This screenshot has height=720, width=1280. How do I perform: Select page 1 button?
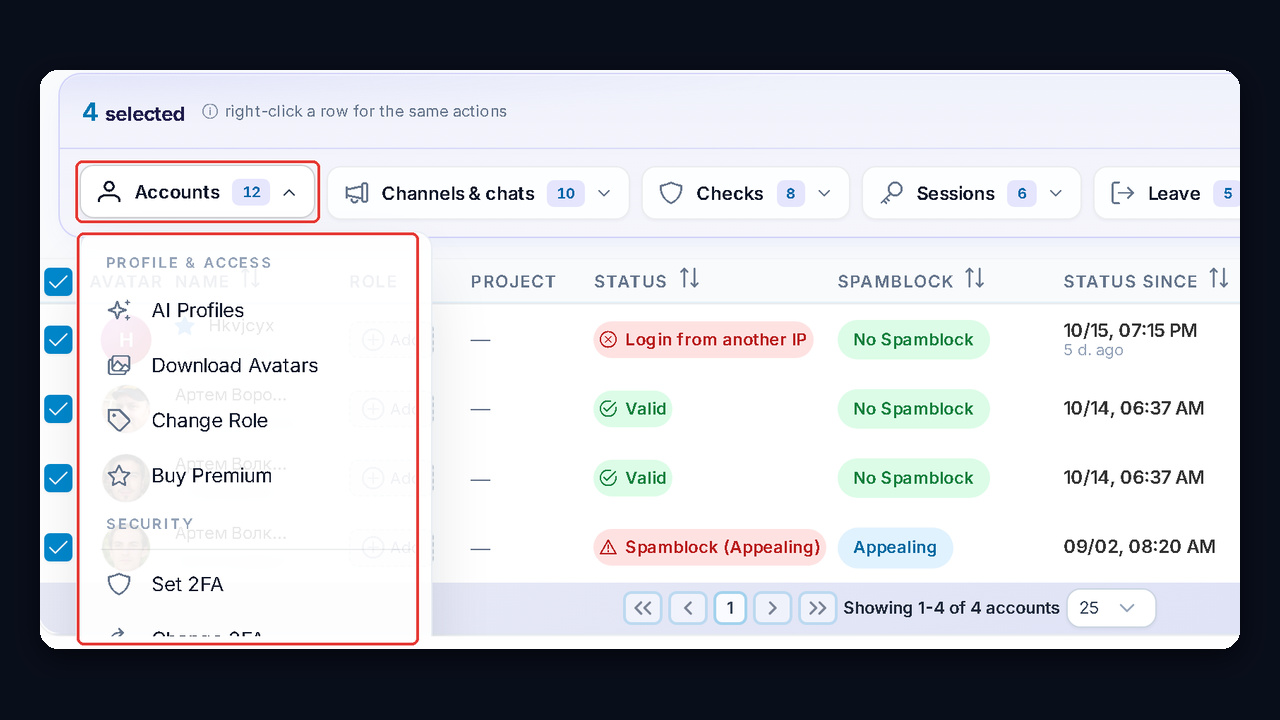point(730,608)
